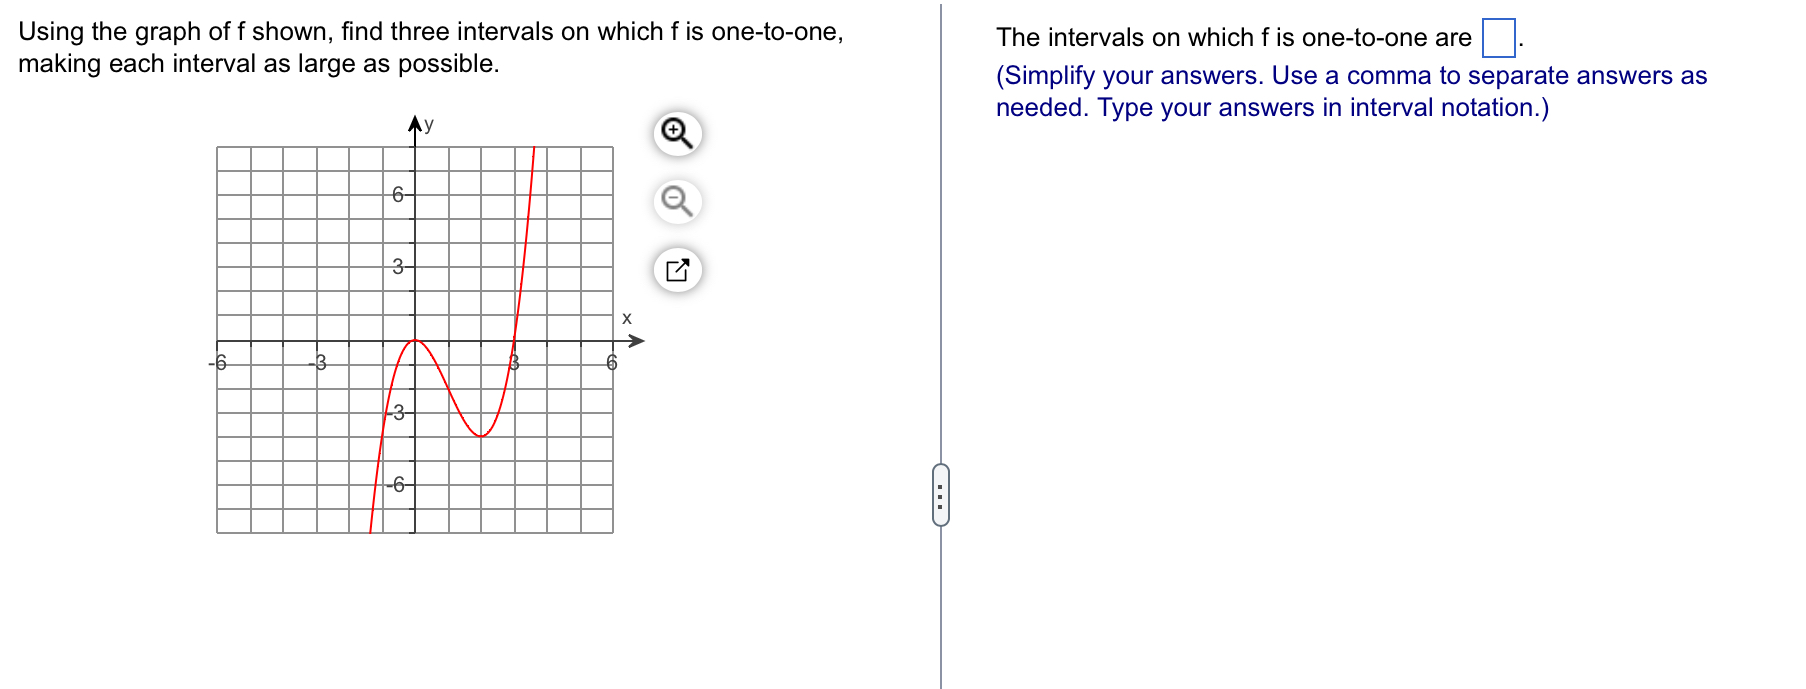The image size is (1806, 689).
Task: Click the y-axis label on the graph
Action: coord(428,124)
